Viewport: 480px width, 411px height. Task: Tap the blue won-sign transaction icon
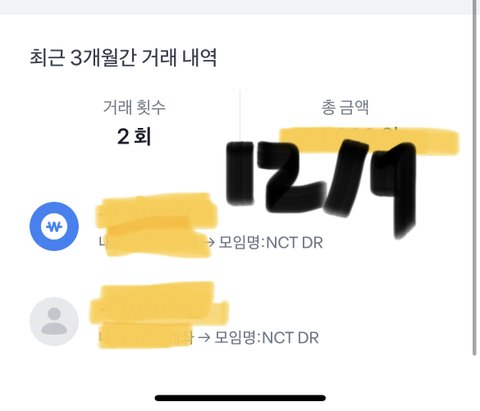coord(54,226)
